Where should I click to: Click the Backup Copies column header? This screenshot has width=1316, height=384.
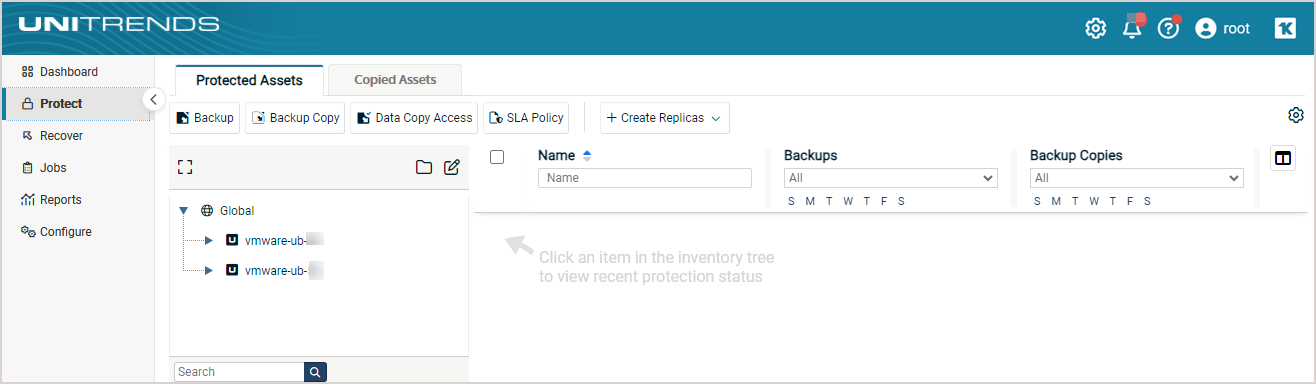point(1076,156)
